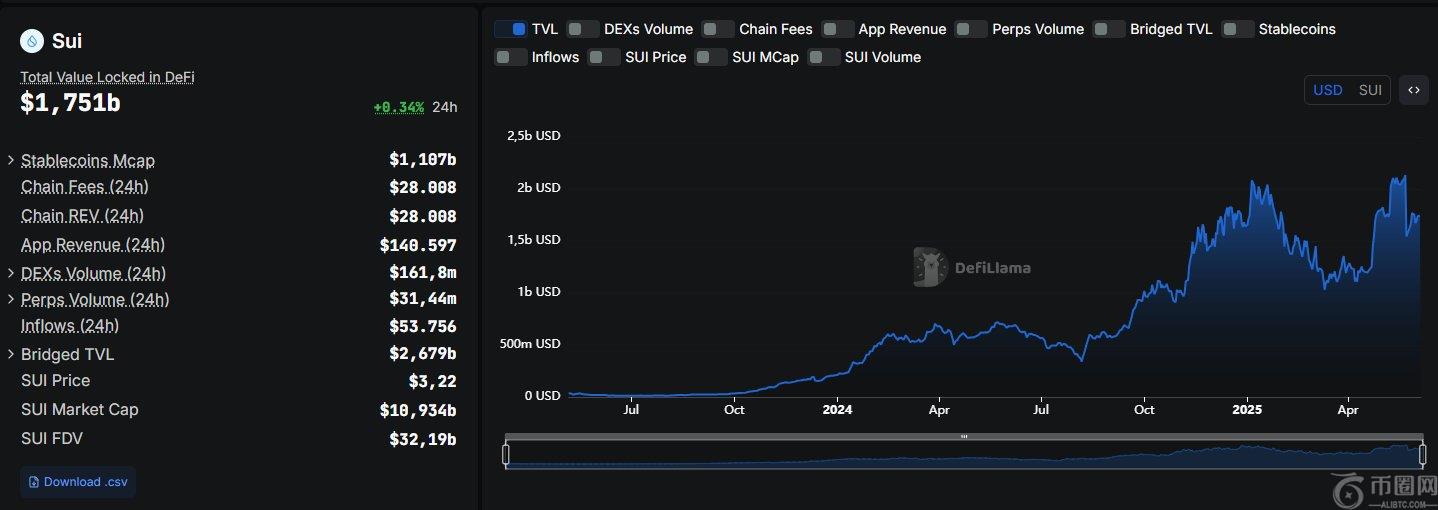Turn on App Revenue series
This screenshot has height=510, width=1438.
837,29
